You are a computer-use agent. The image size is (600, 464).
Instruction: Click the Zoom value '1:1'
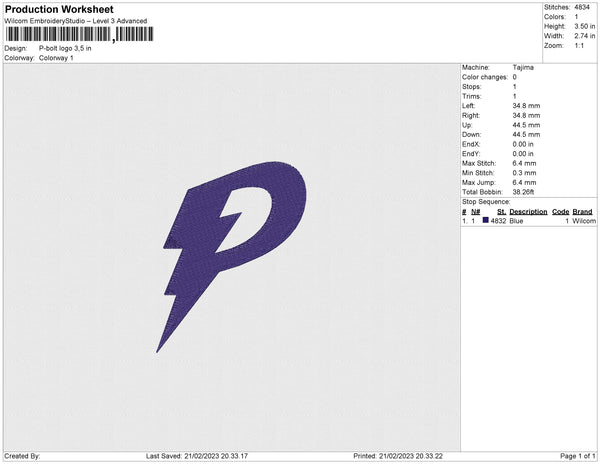tap(579, 46)
